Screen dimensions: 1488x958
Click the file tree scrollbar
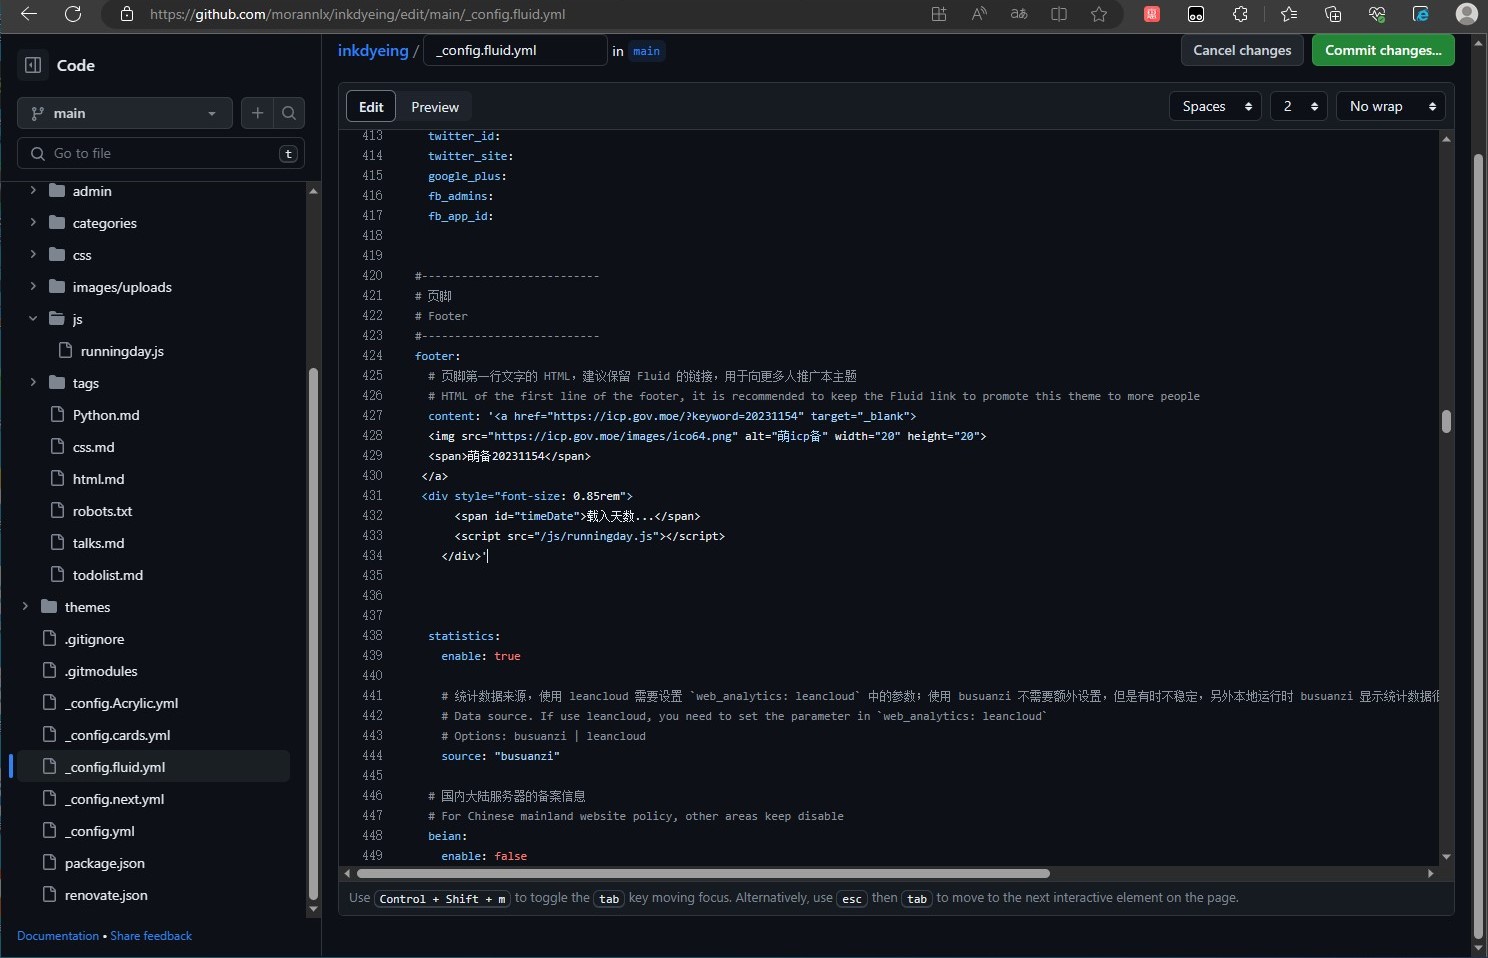(x=313, y=634)
